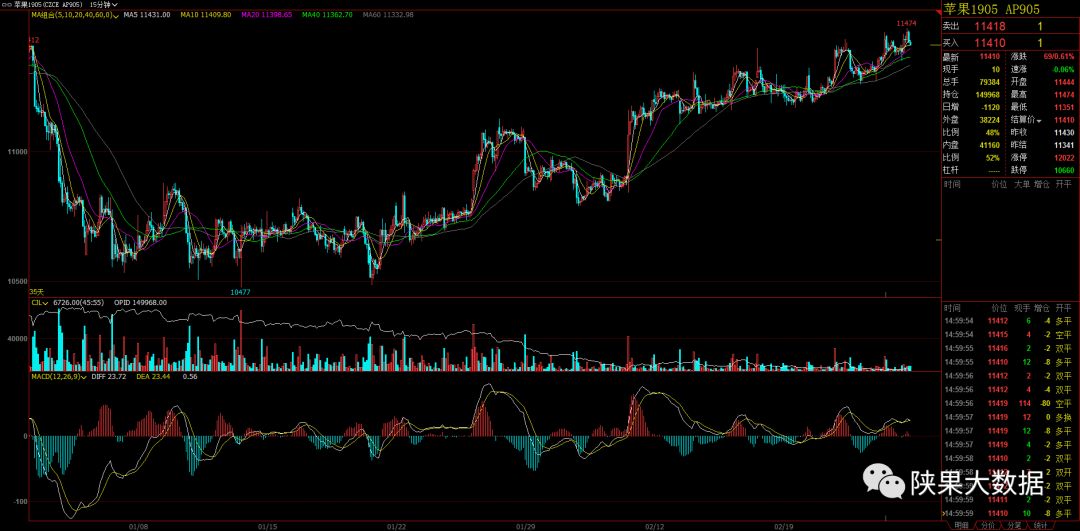Screen dimensions: 1080x531
Task: Click the 跌停 value 10660
Action: point(1063,169)
